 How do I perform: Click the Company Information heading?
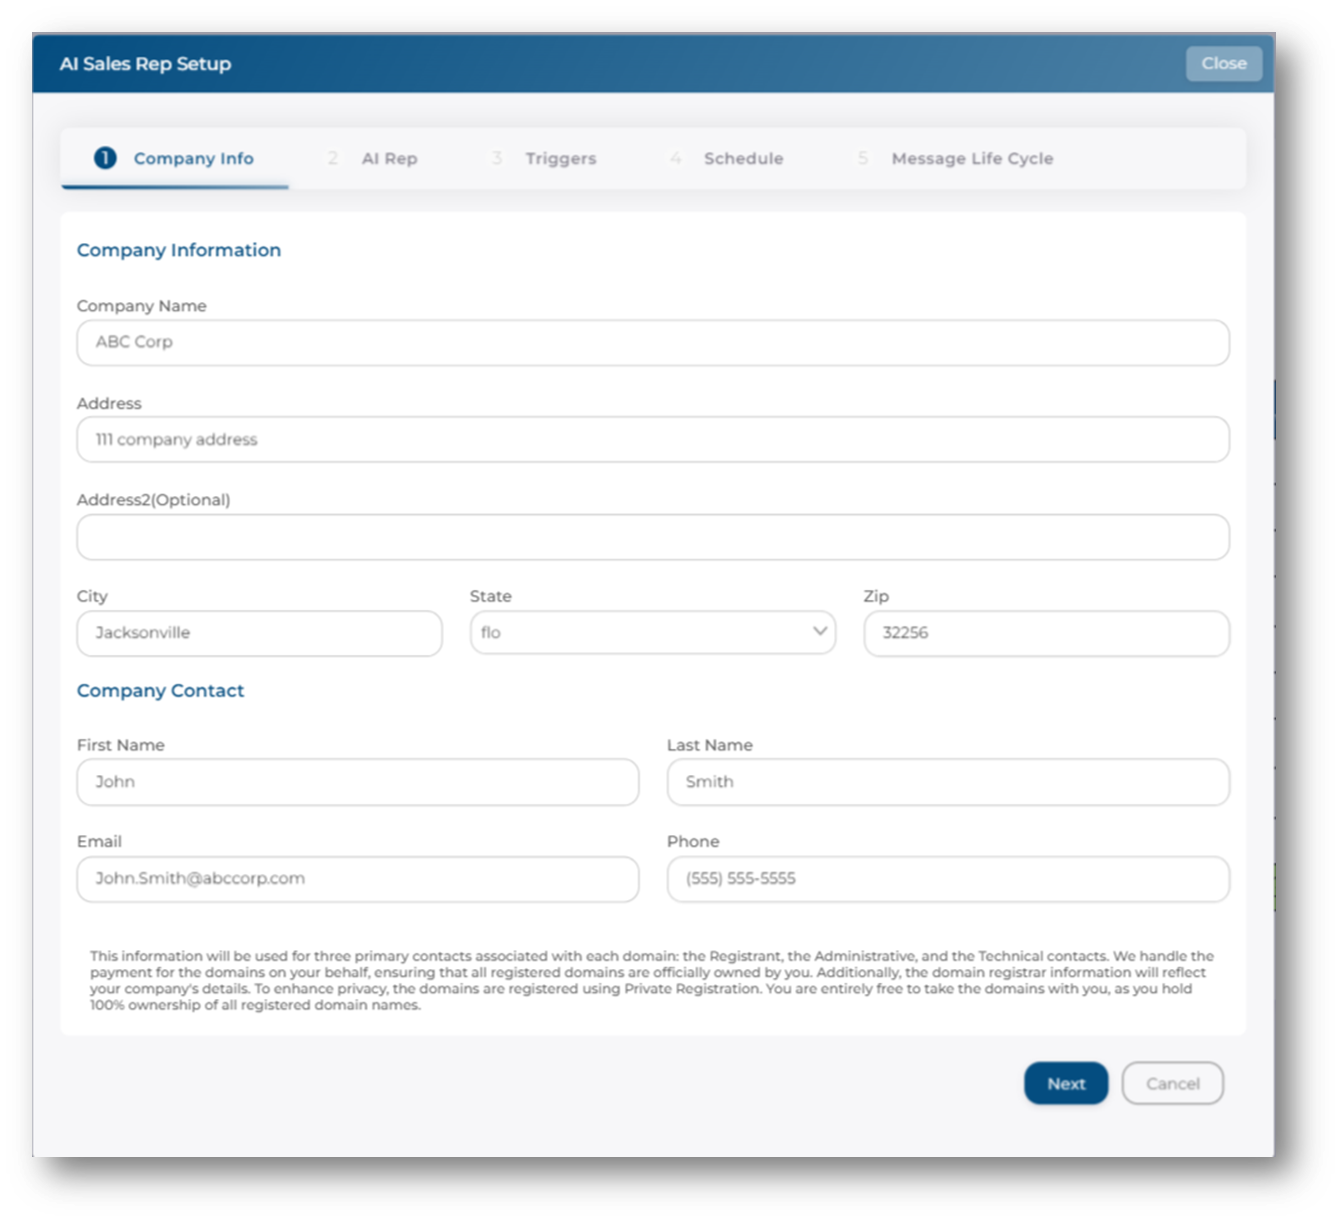tap(179, 250)
